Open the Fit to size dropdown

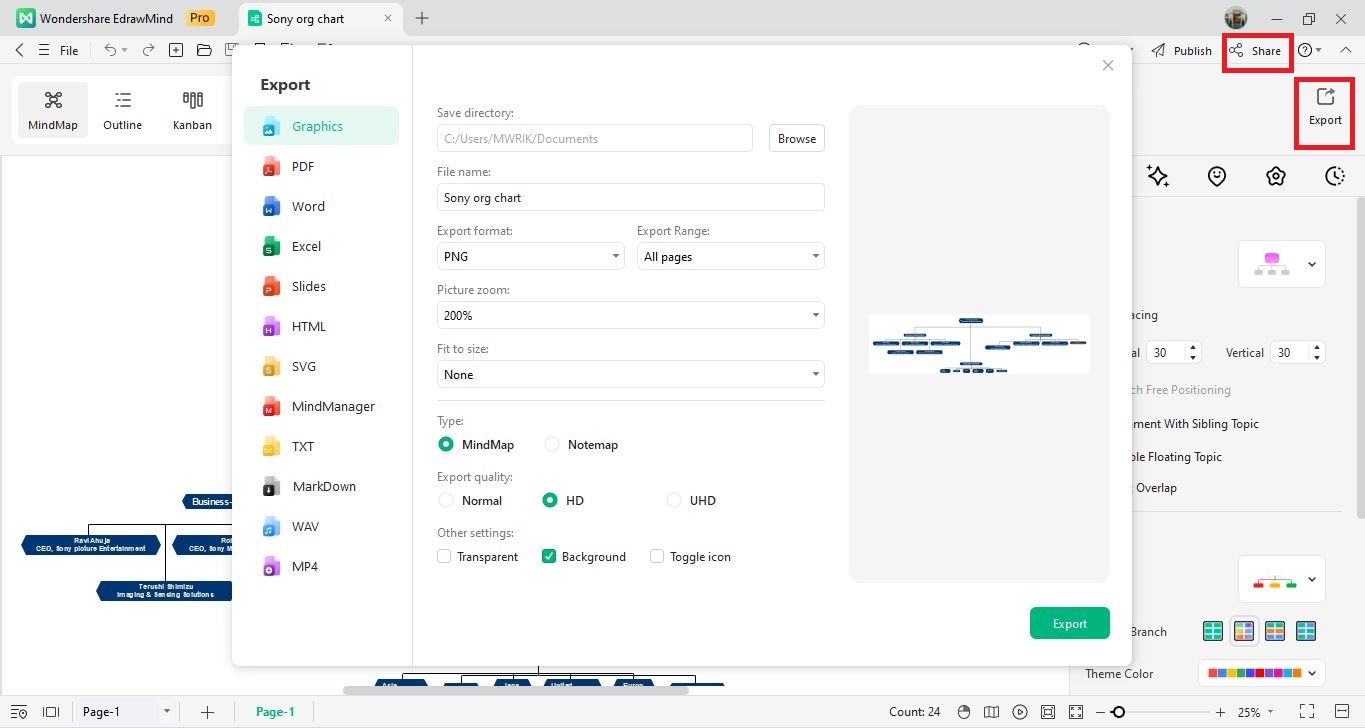tap(631, 374)
